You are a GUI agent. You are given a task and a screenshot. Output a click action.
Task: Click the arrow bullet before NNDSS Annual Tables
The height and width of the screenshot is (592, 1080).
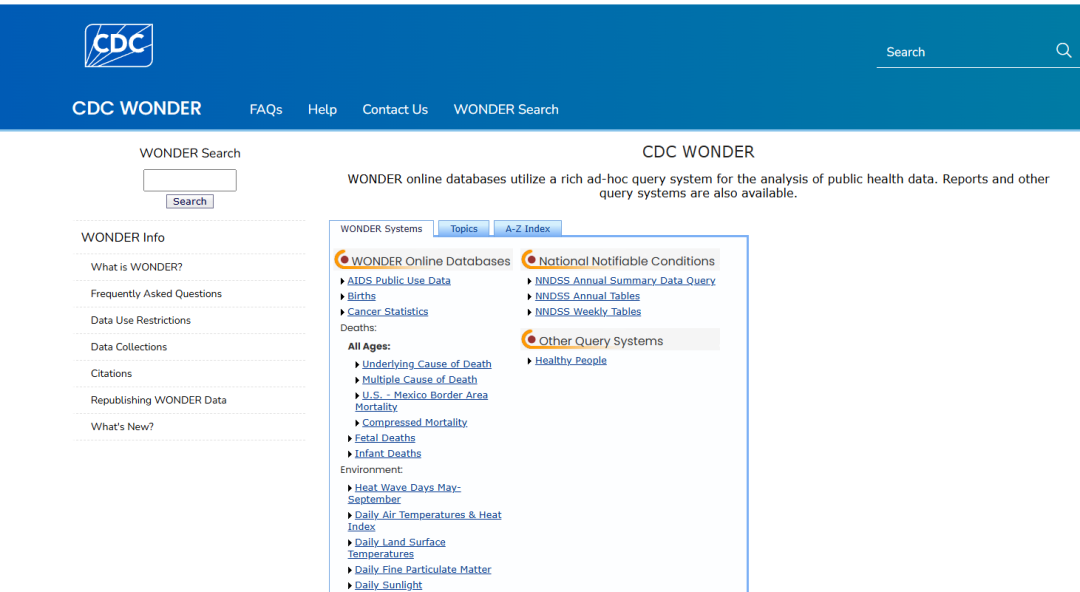click(x=530, y=297)
